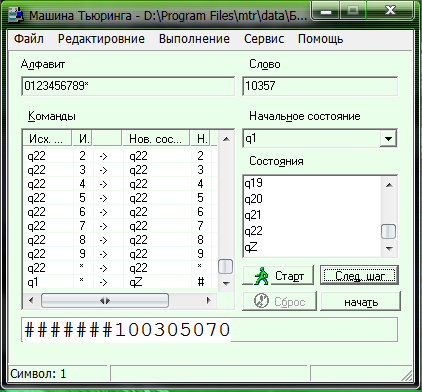Click the След. шаг button
The width and height of the screenshot is (422, 392).
tap(359, 275)
